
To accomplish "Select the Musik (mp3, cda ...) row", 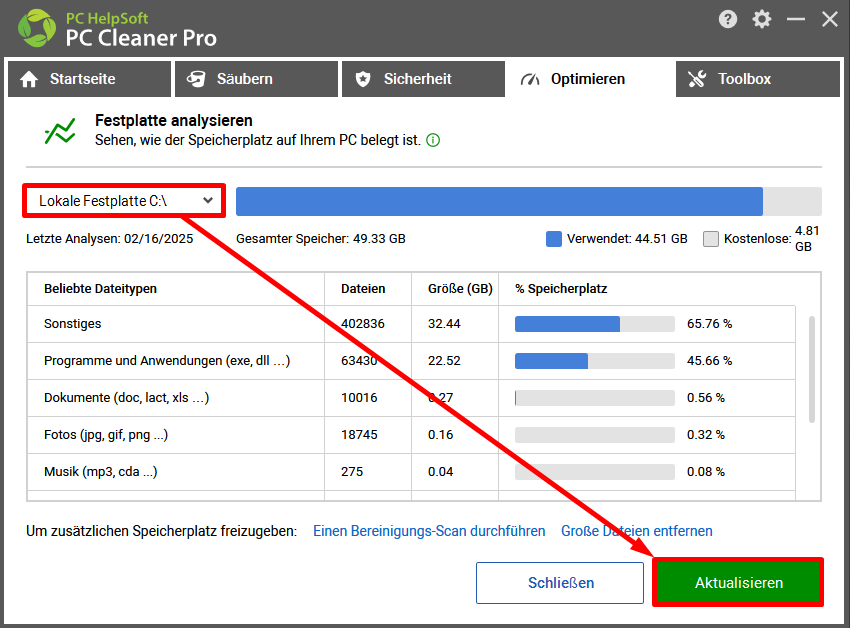I will coord(411,472).
